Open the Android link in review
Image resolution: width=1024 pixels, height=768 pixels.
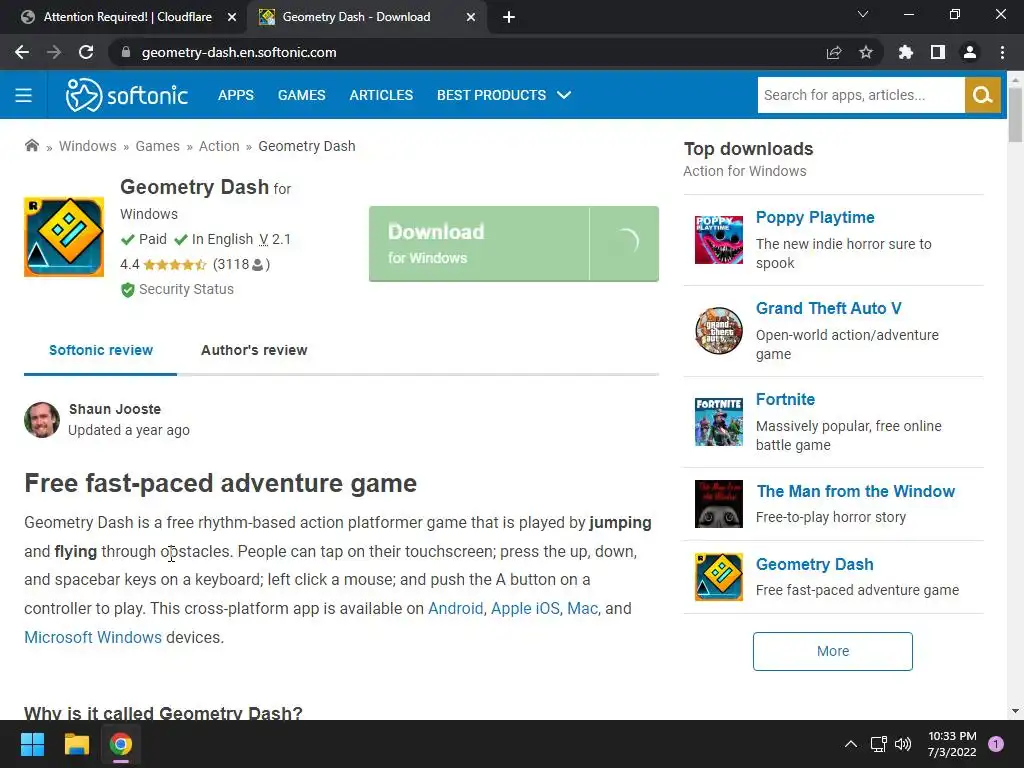[x=455, y=609]
